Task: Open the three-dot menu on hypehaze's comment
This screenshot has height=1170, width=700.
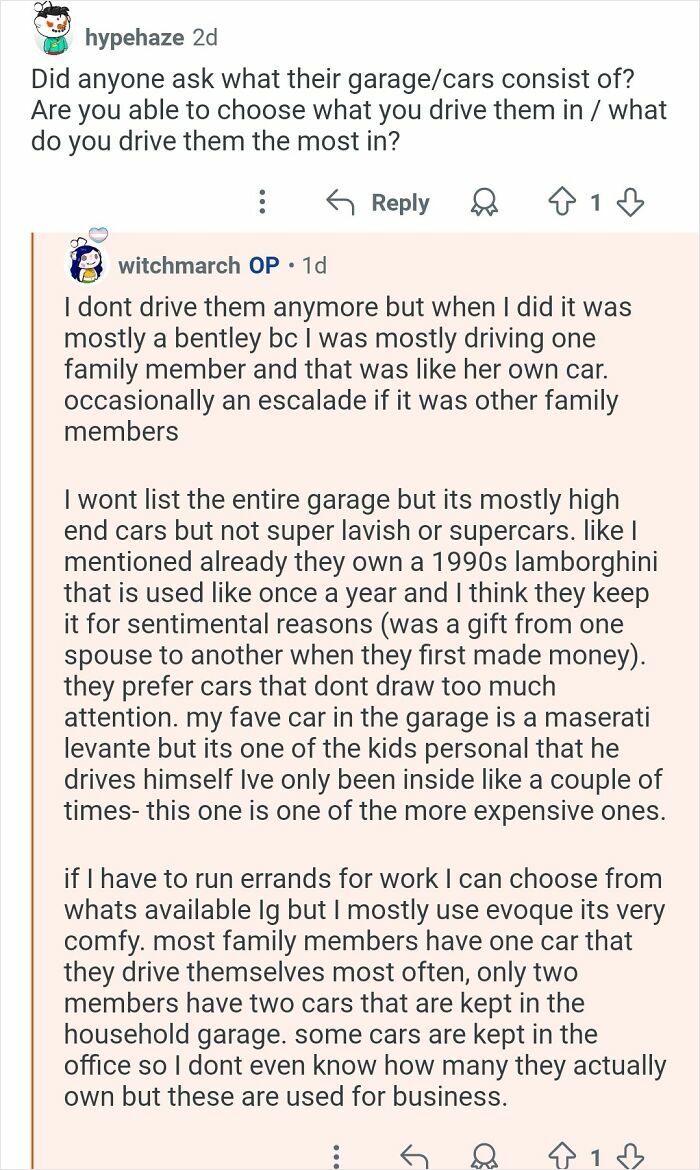Action: [x=262, y=203]
